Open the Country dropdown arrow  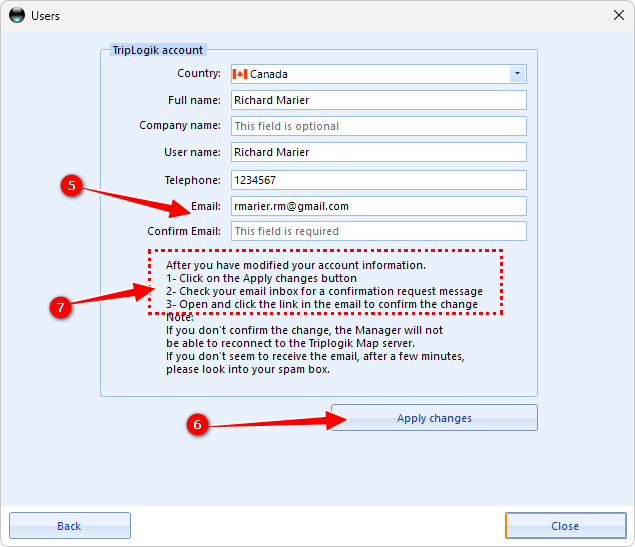click(517, 74)
